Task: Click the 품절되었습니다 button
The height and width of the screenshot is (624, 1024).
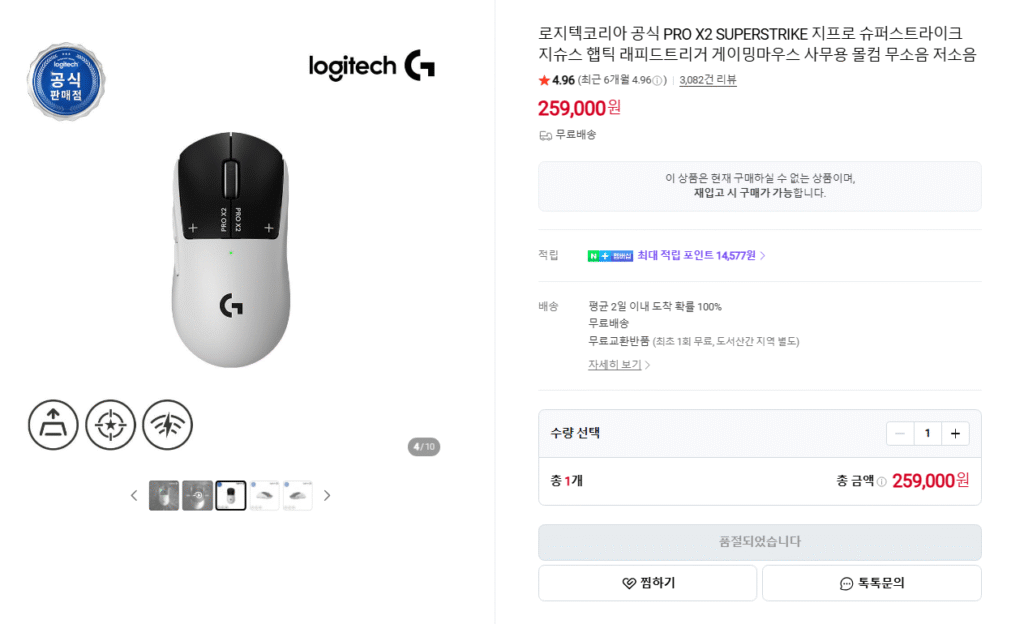Action: click(x=759, y=542)
